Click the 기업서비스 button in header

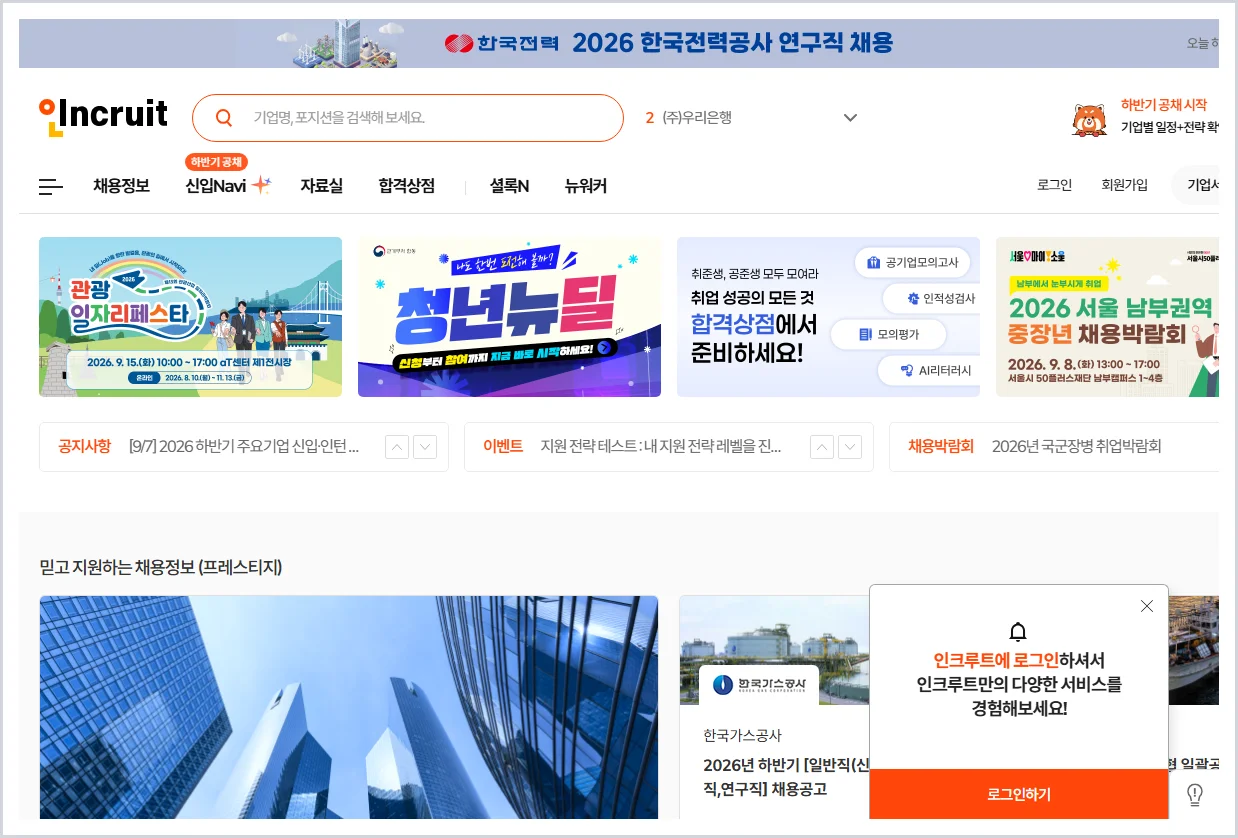click(1195, 185)
